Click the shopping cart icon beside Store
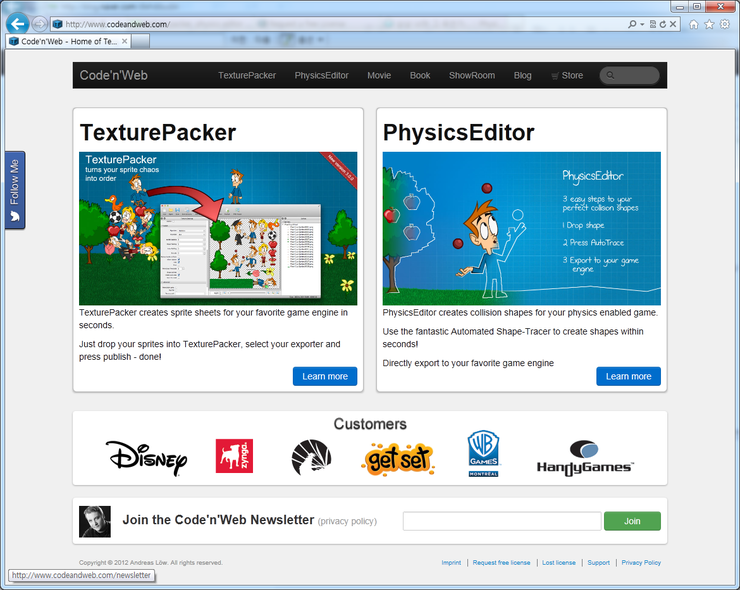 coord(555,76)
